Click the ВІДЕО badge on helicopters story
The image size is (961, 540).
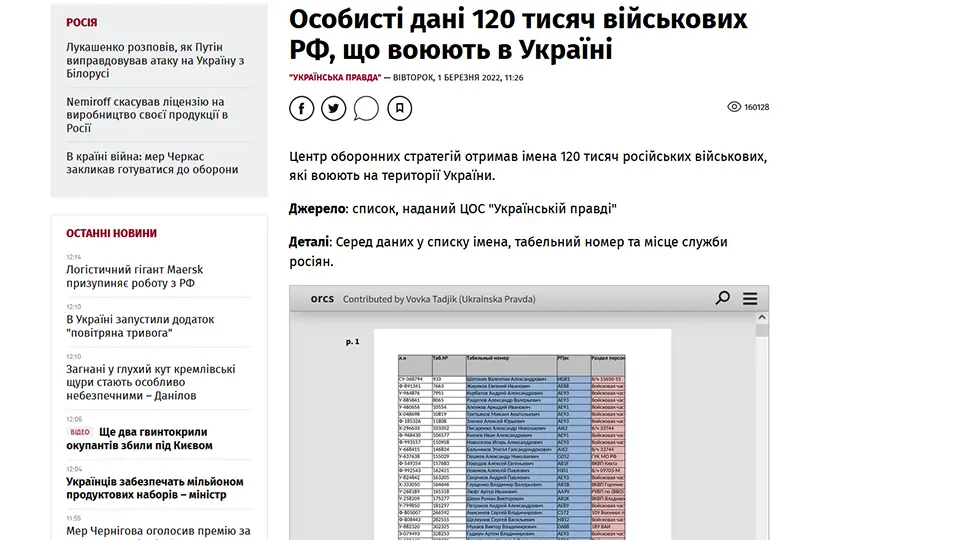tap(80, 432)
